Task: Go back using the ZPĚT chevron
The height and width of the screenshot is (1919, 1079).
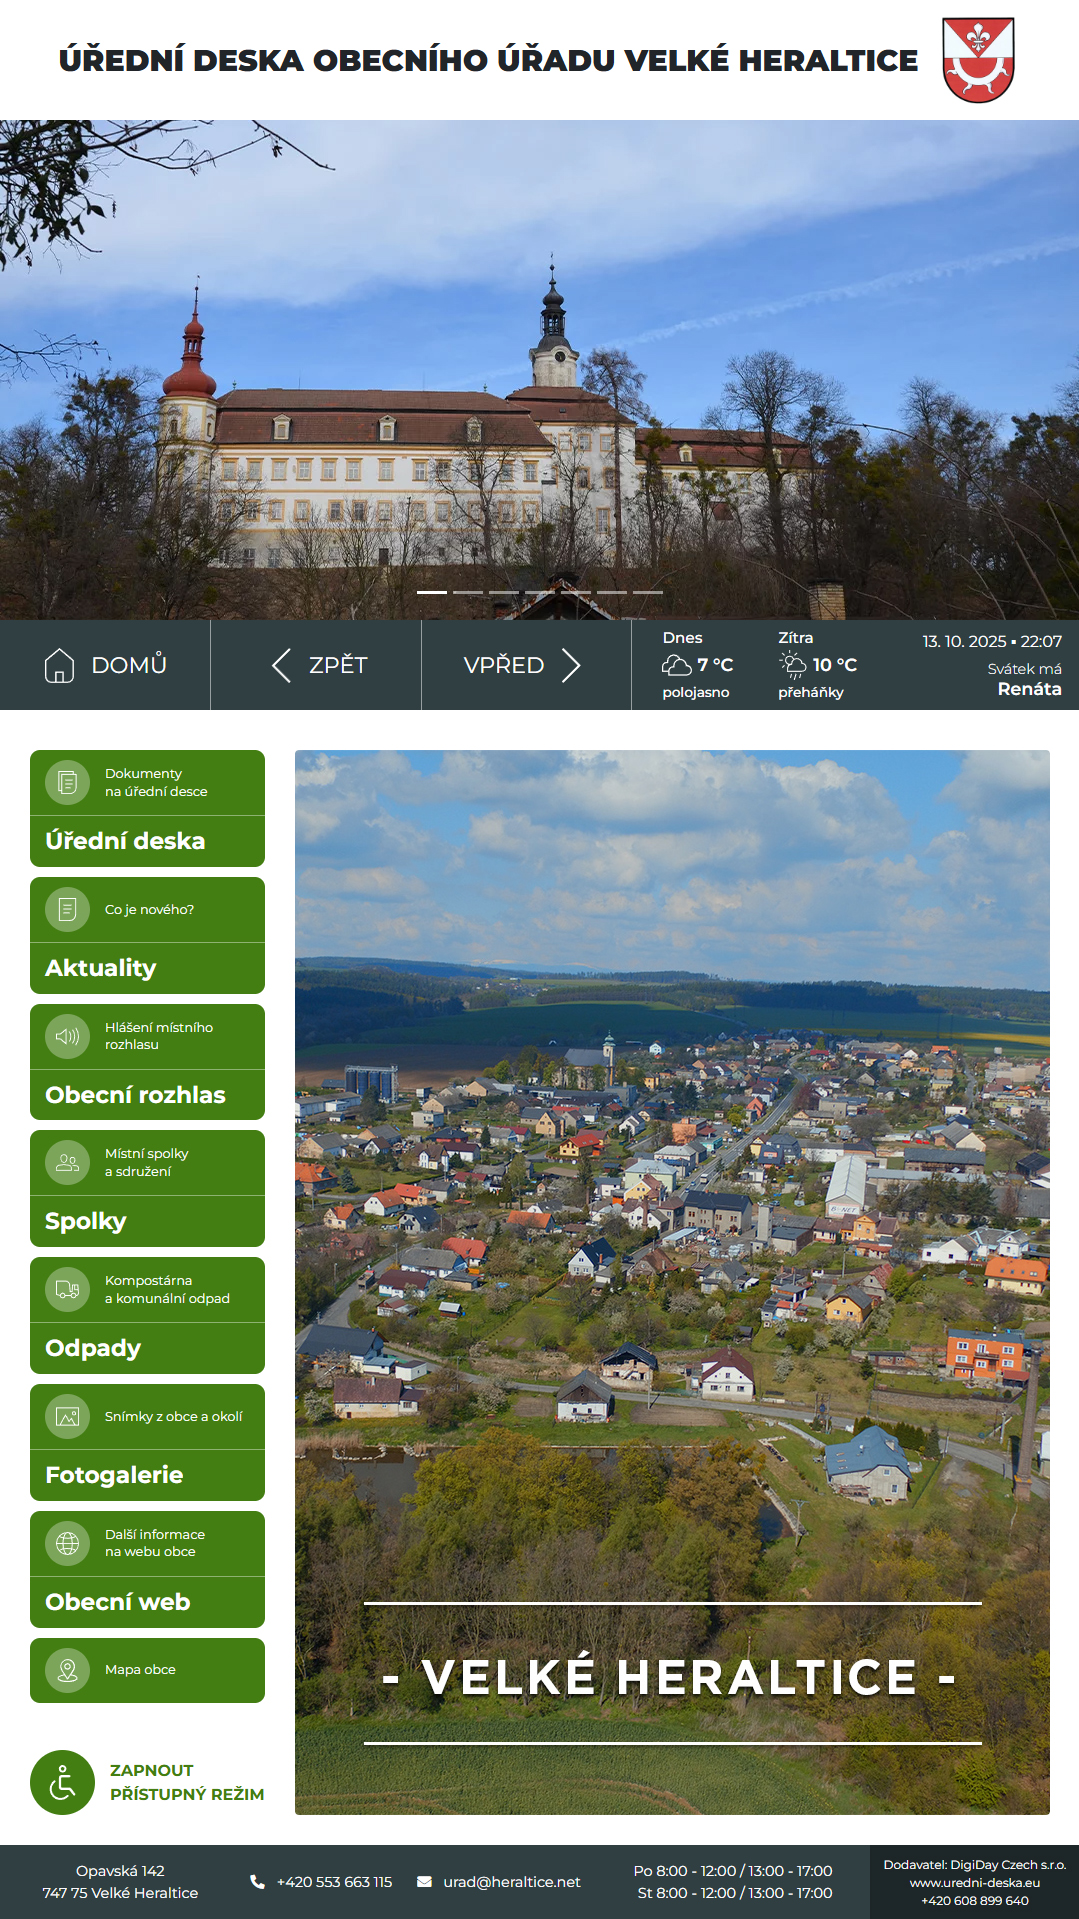Action: pyautogui.click(x=281, y=665)
